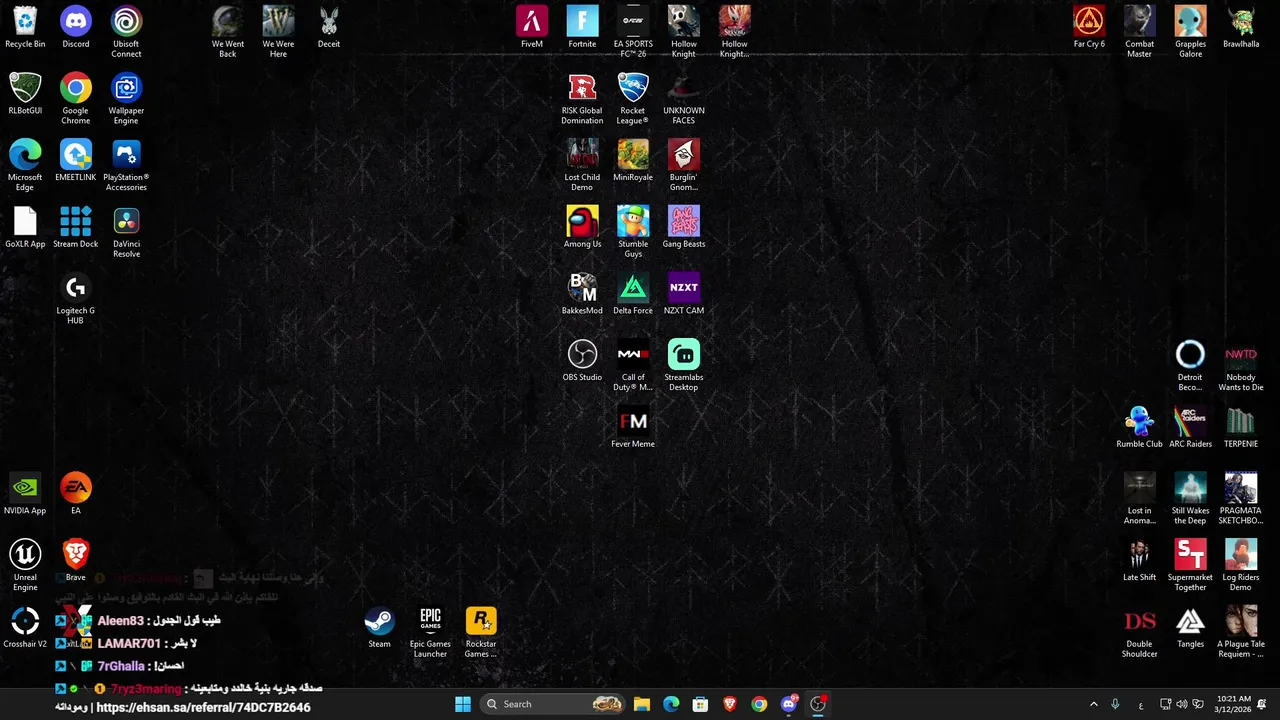Select the Lost Child Demo icon
The width and height of the screenshot is (1280, 720).
coord(582,166)
